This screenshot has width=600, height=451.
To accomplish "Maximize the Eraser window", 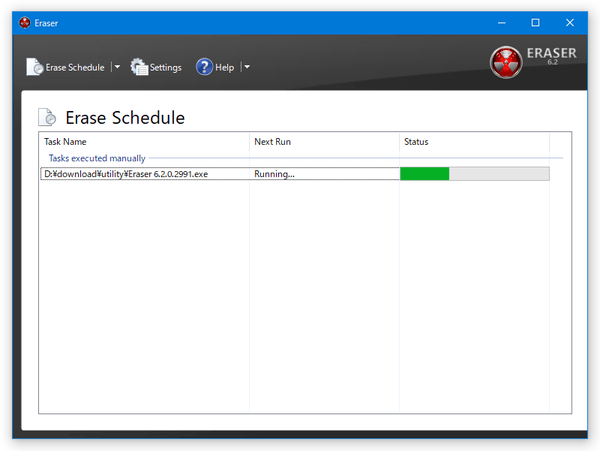I will pyautogui.click(x=535, y=22).
